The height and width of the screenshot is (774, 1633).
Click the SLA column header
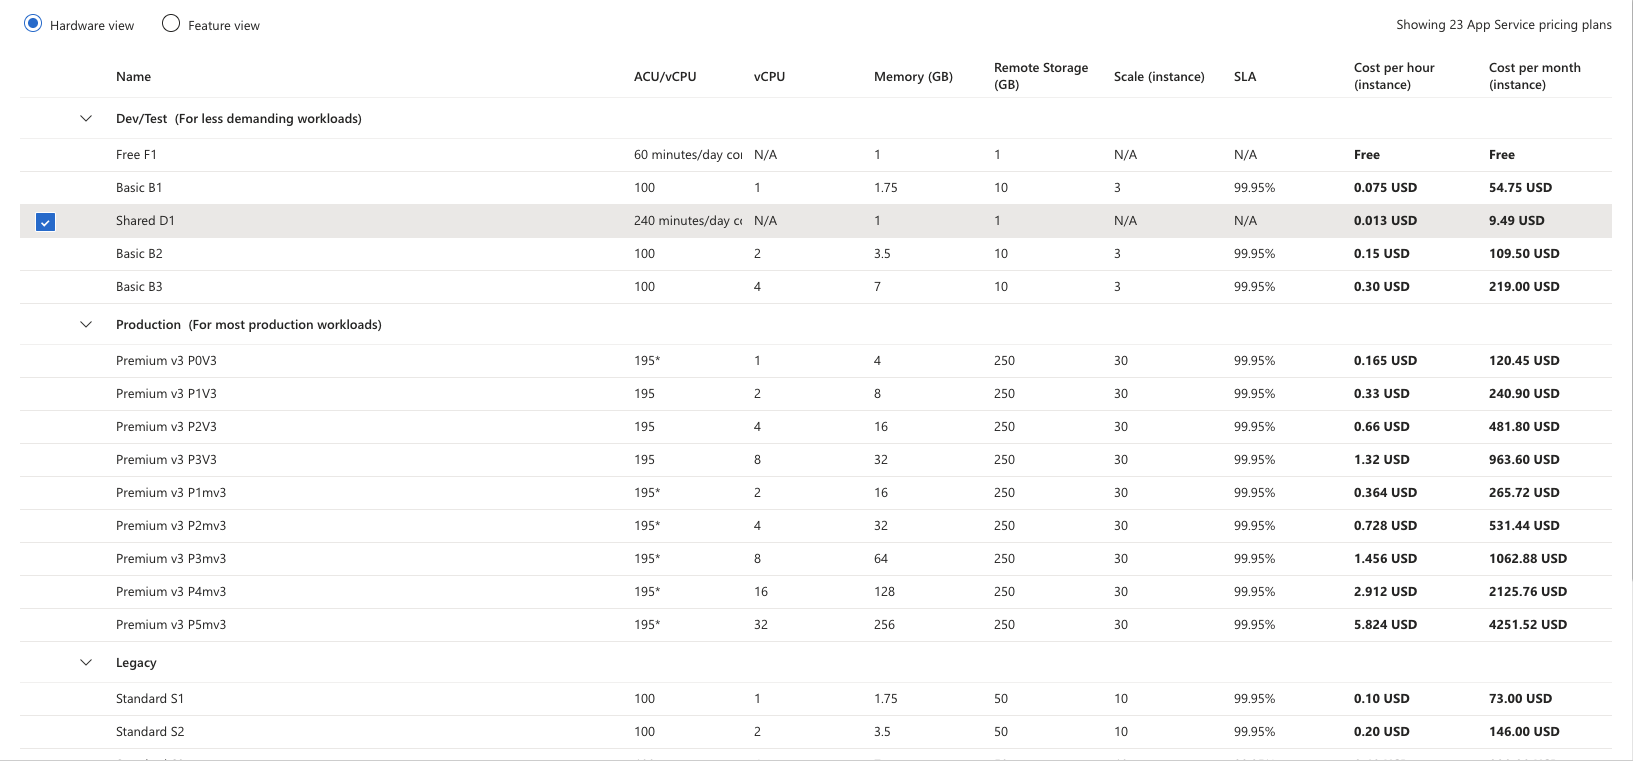1244,77
